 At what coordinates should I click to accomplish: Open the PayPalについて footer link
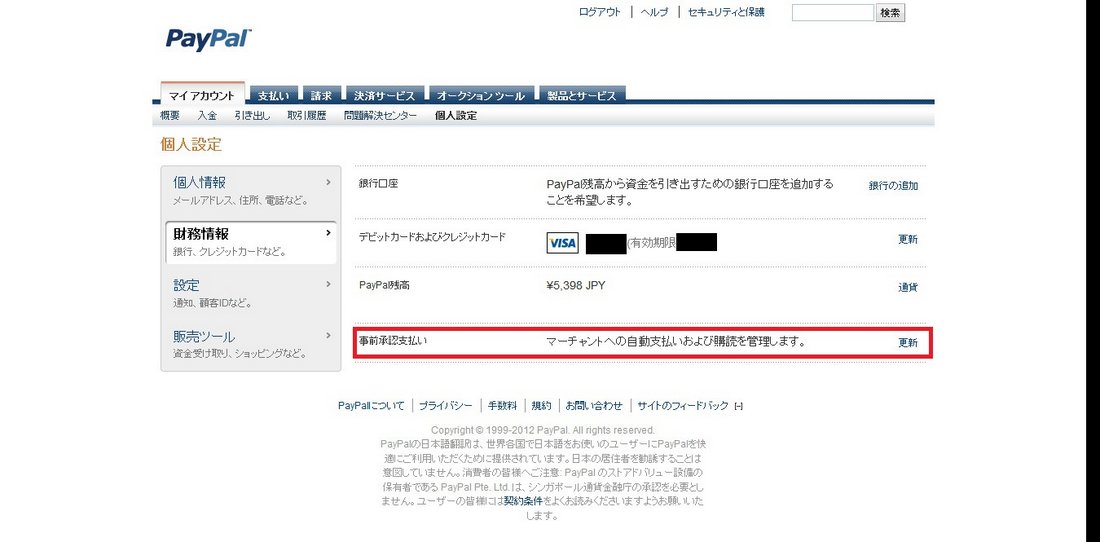371,405
